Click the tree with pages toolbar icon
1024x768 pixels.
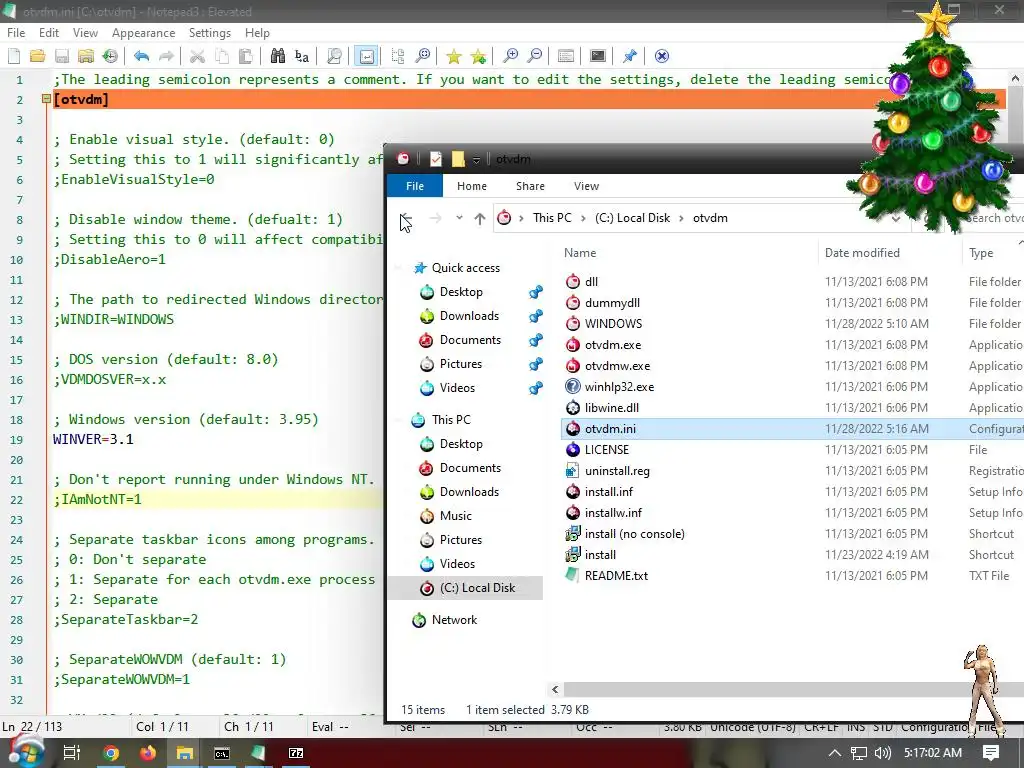(398, 56)
